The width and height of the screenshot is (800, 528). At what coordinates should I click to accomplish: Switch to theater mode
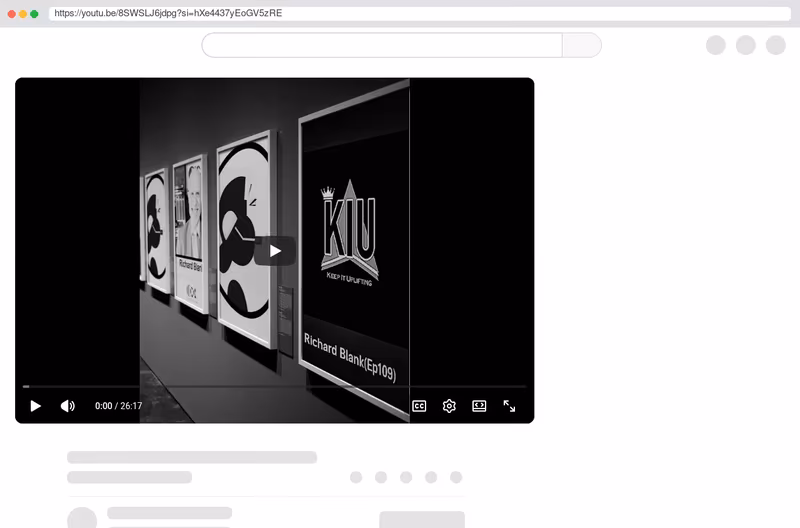pos(479,406)
